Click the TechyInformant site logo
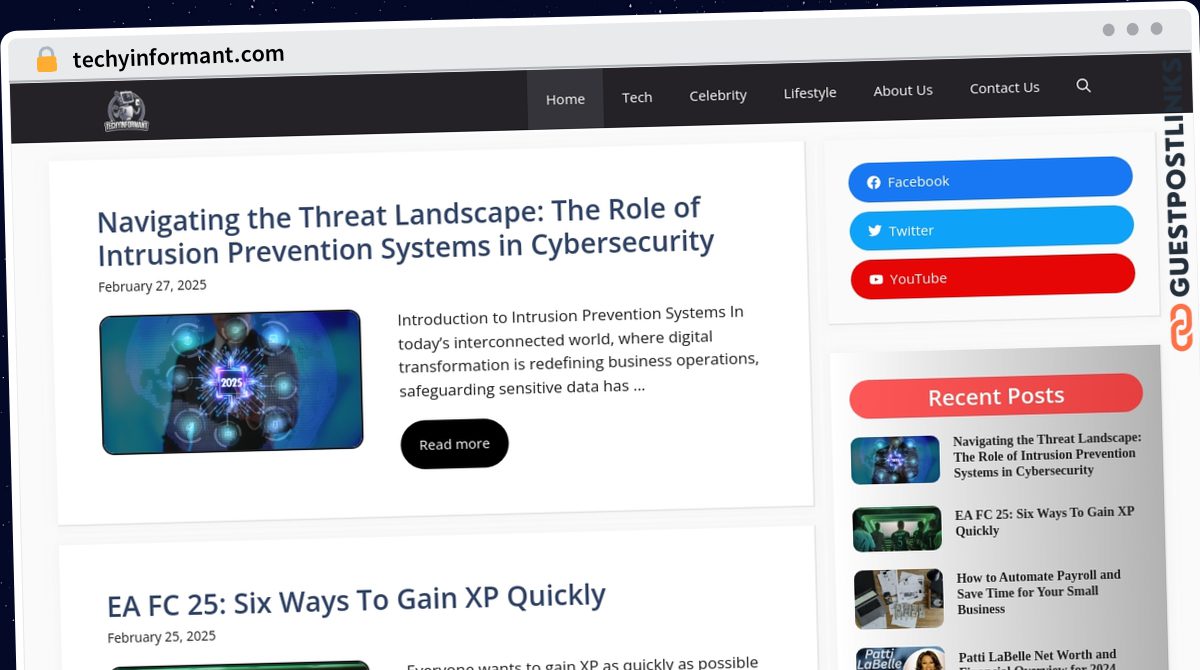Screen dimensions: 1200x670 pyautogui.click(x=127, y=112)
